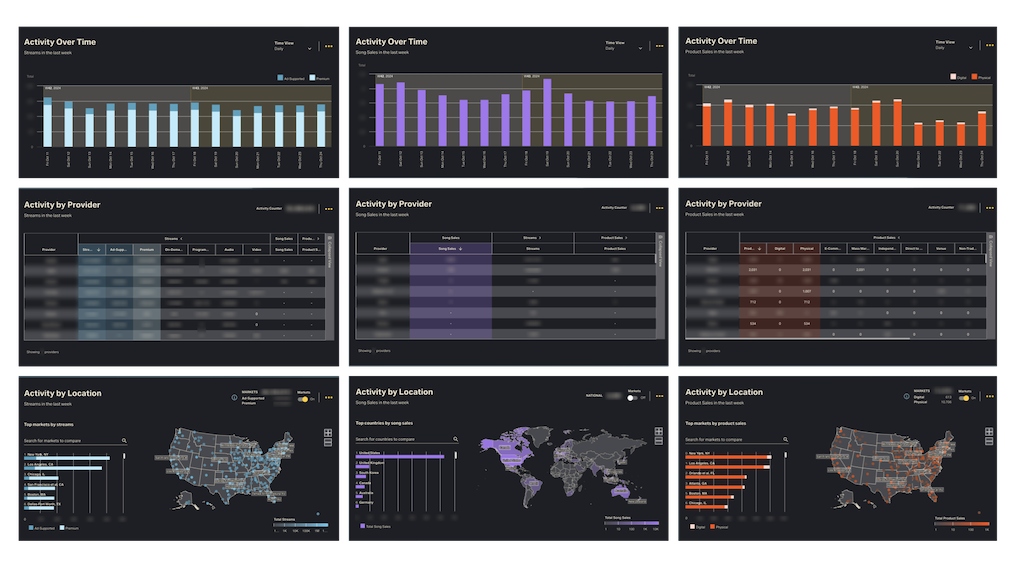Open the three-dot menu in Song Sales Activity Over Time

pos(659,46)
